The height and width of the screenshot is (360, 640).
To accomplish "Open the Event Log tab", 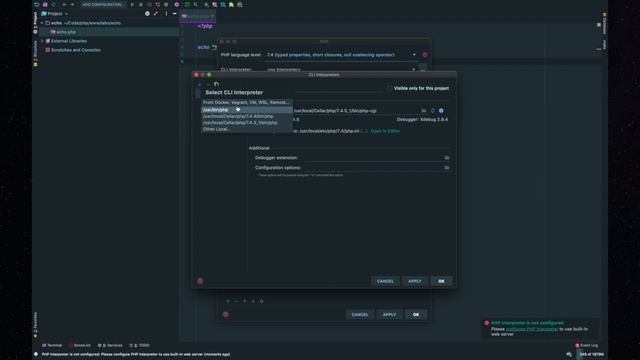I will click(x=587, y=345).
